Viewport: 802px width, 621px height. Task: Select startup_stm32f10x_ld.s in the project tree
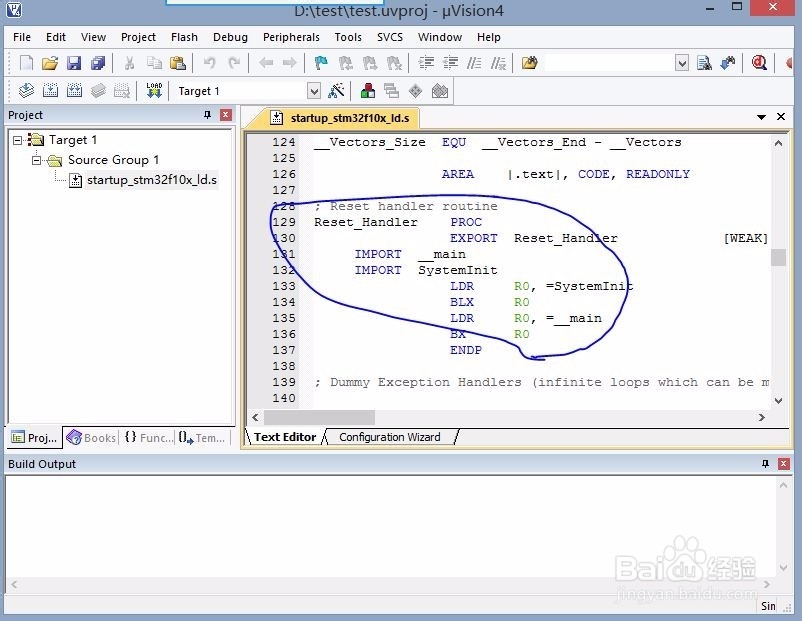[x=151, y=180]
